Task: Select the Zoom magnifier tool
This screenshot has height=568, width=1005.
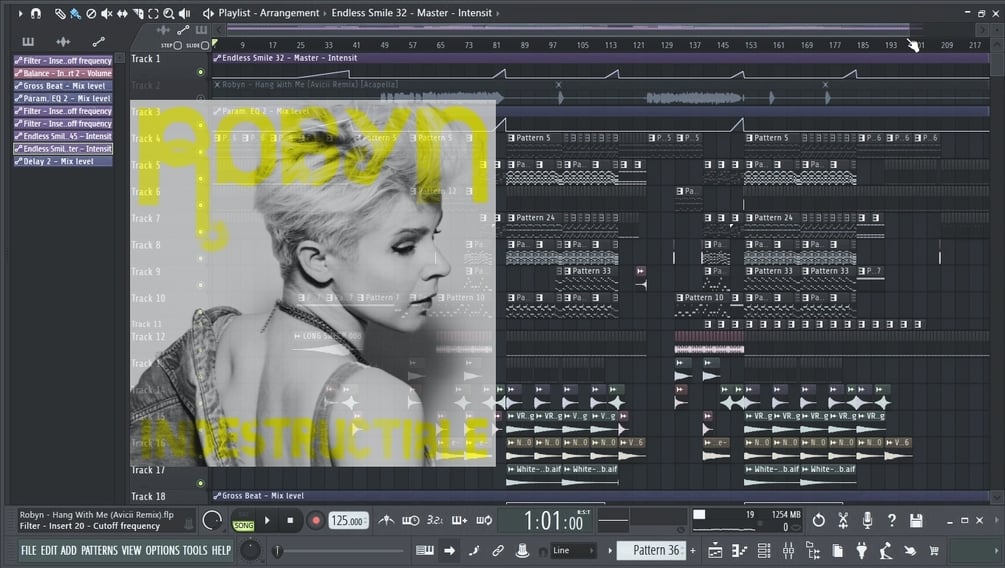Action: pos(169,13)
